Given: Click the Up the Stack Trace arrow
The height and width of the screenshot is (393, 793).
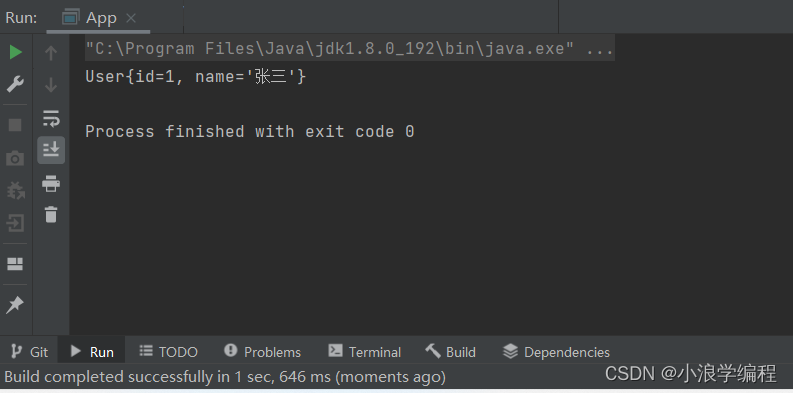Looking at the screenshot, I should tap(51, 53).
